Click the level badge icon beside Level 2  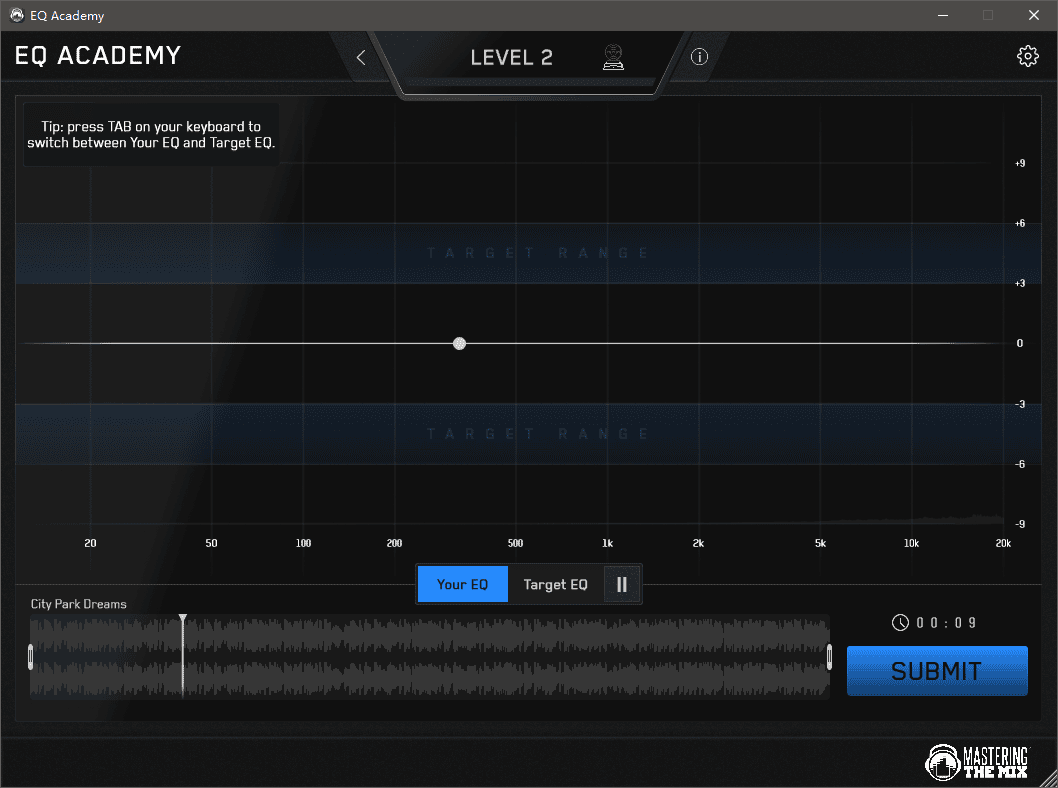click(612, 58)
